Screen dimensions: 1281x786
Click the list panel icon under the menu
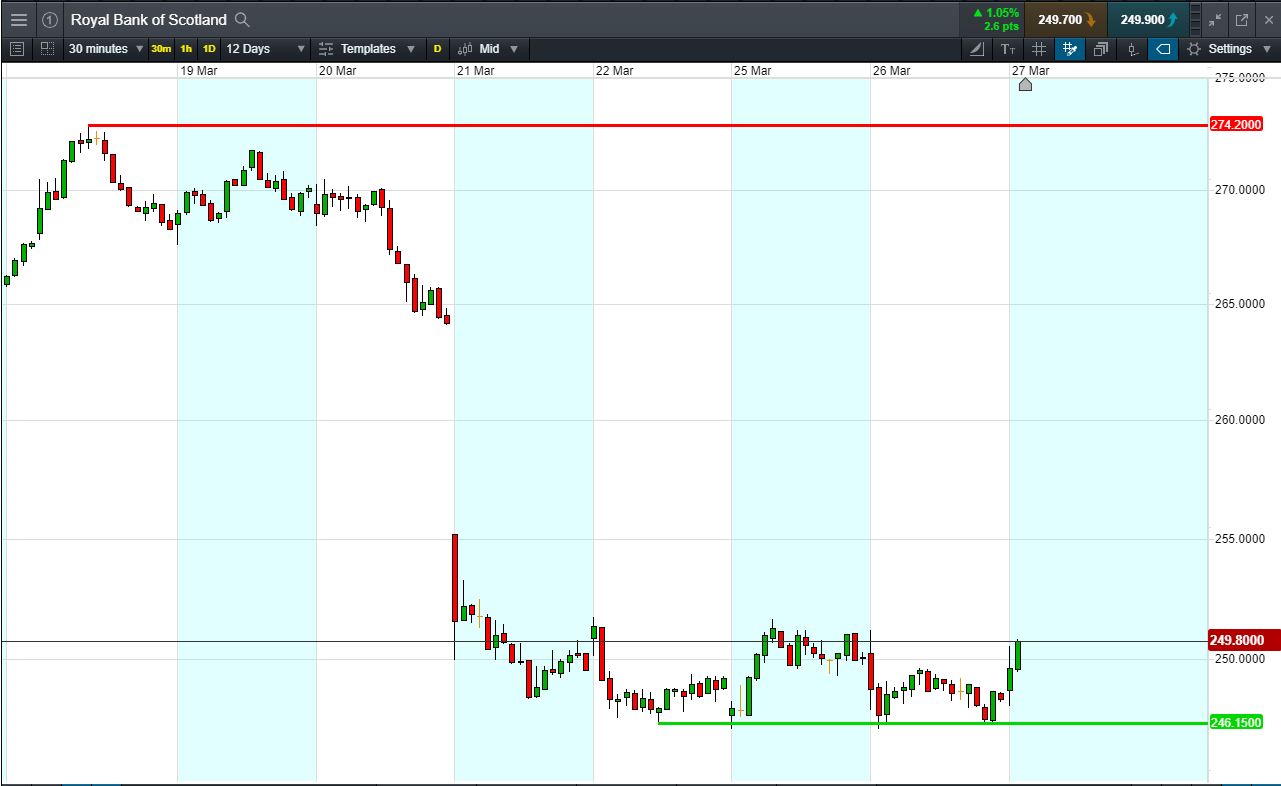tap(17, 49)
